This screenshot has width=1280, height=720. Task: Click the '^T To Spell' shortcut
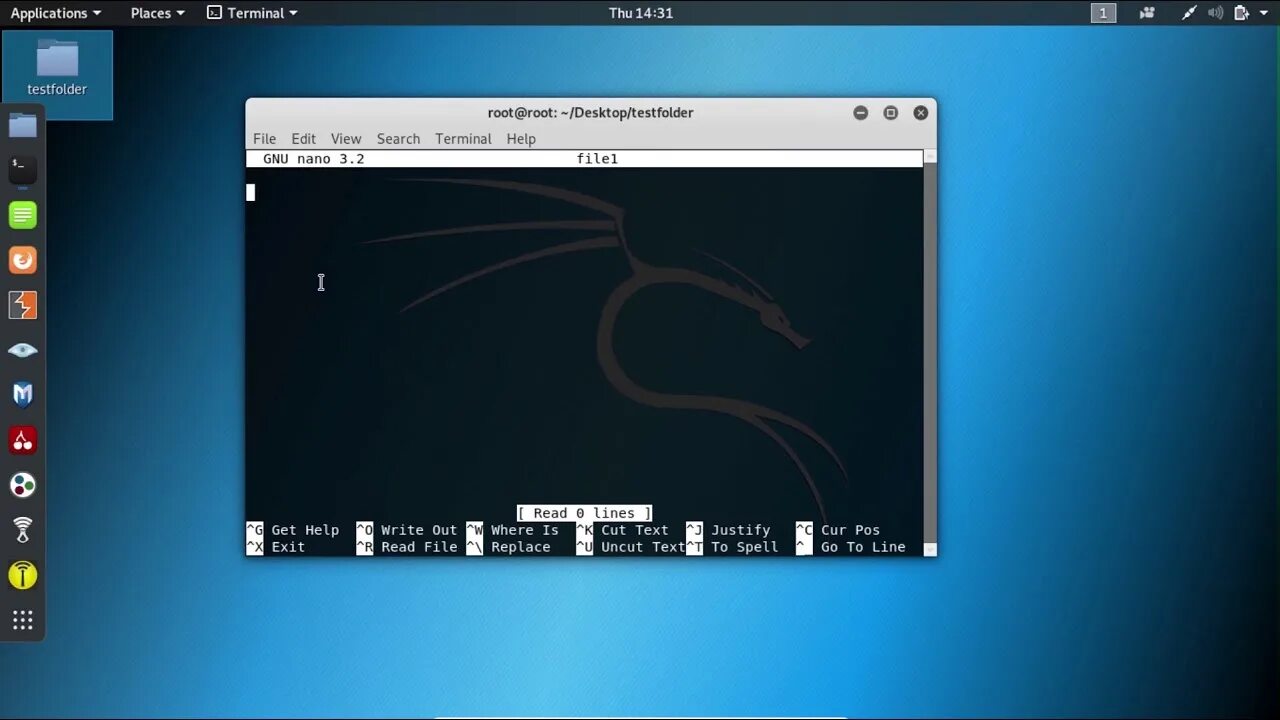tap(733, 547)
